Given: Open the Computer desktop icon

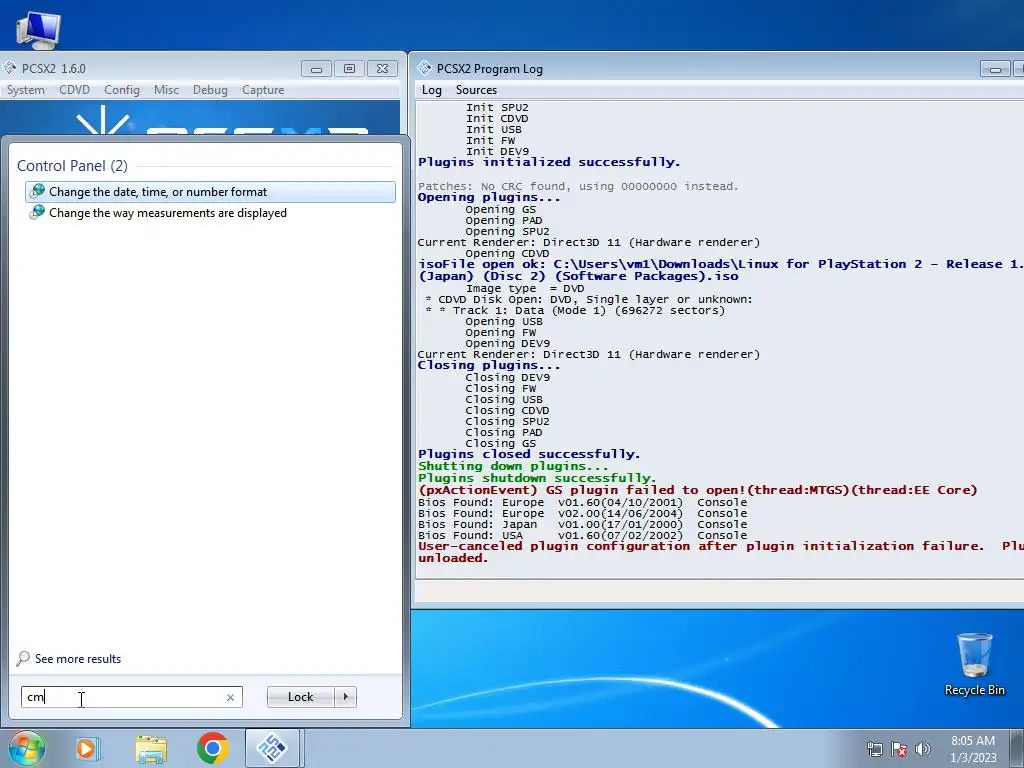Looking at the screenshot, I should [x=38, y=29].
